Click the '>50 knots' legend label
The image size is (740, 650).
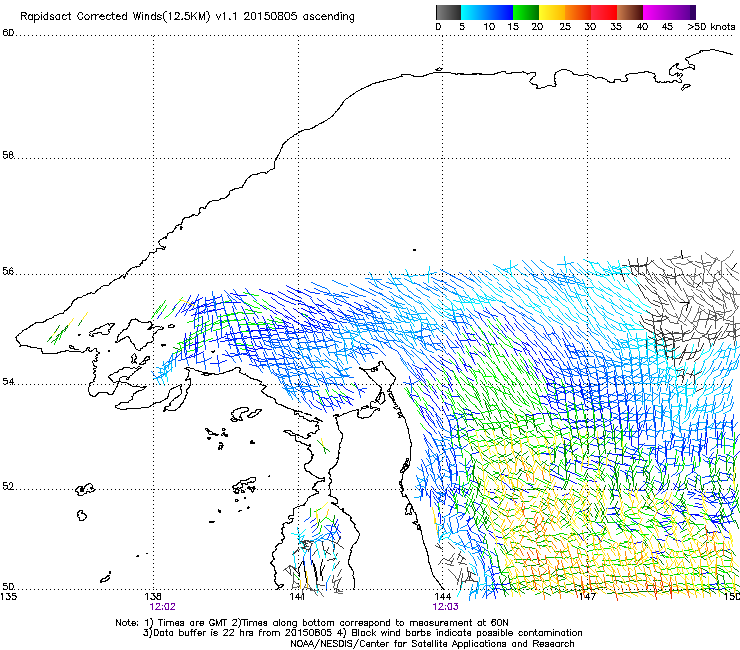711,26
